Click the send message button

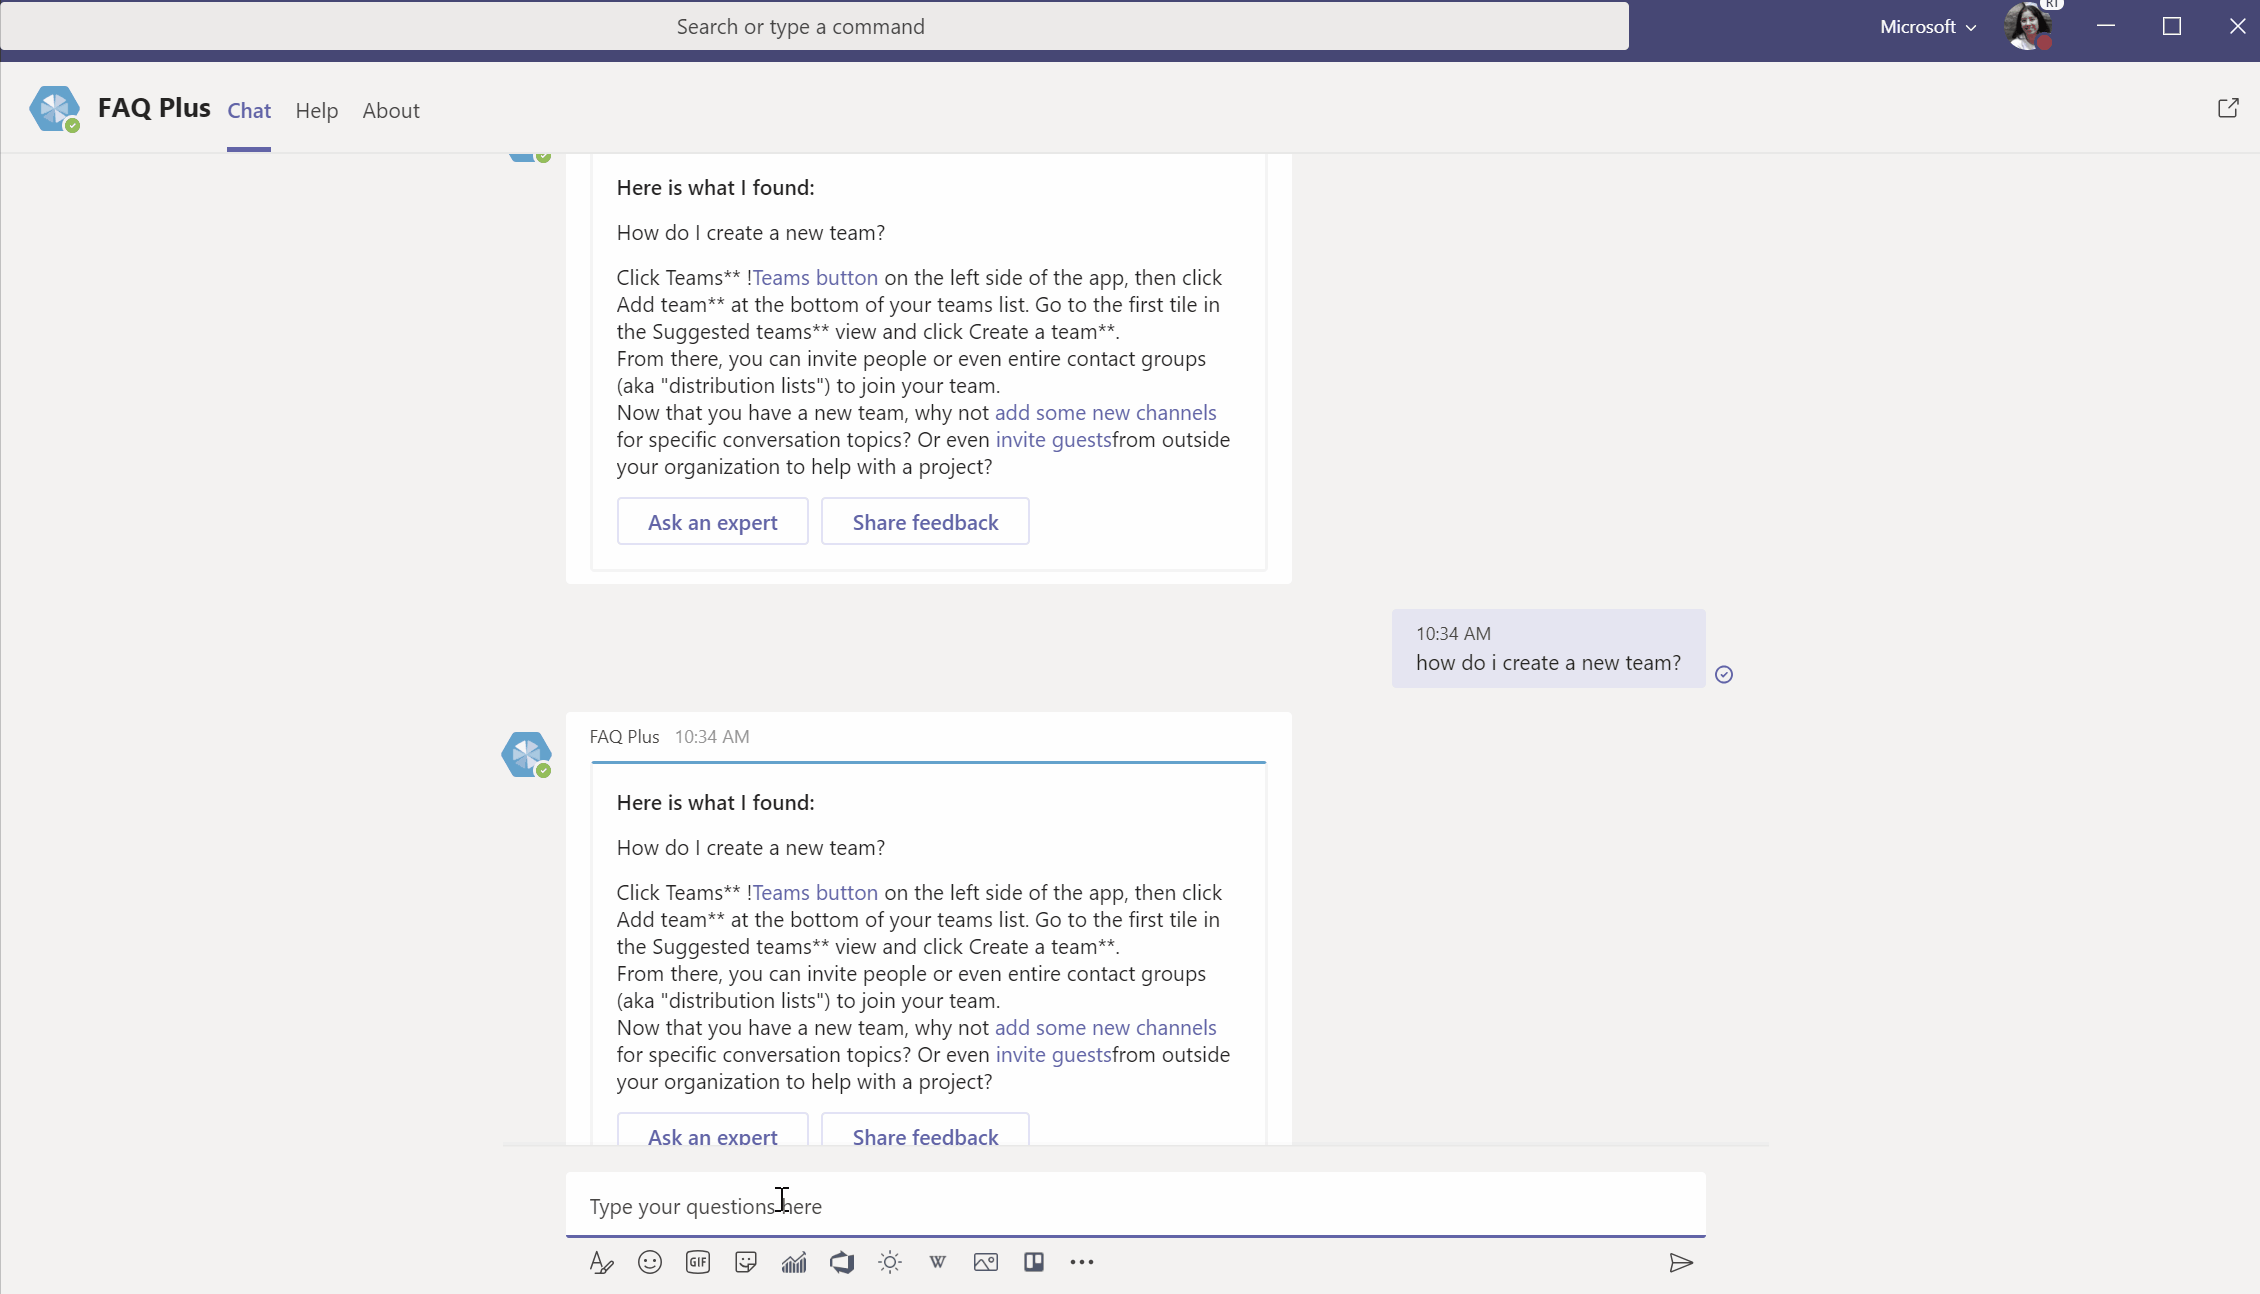(x=1681, y=1261)
